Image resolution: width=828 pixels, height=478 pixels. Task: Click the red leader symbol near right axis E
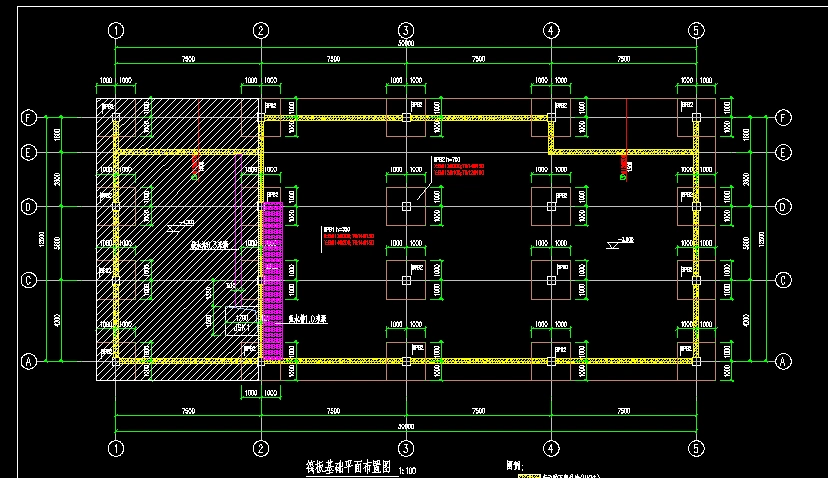pyautogui.click(x=623, y=165)
